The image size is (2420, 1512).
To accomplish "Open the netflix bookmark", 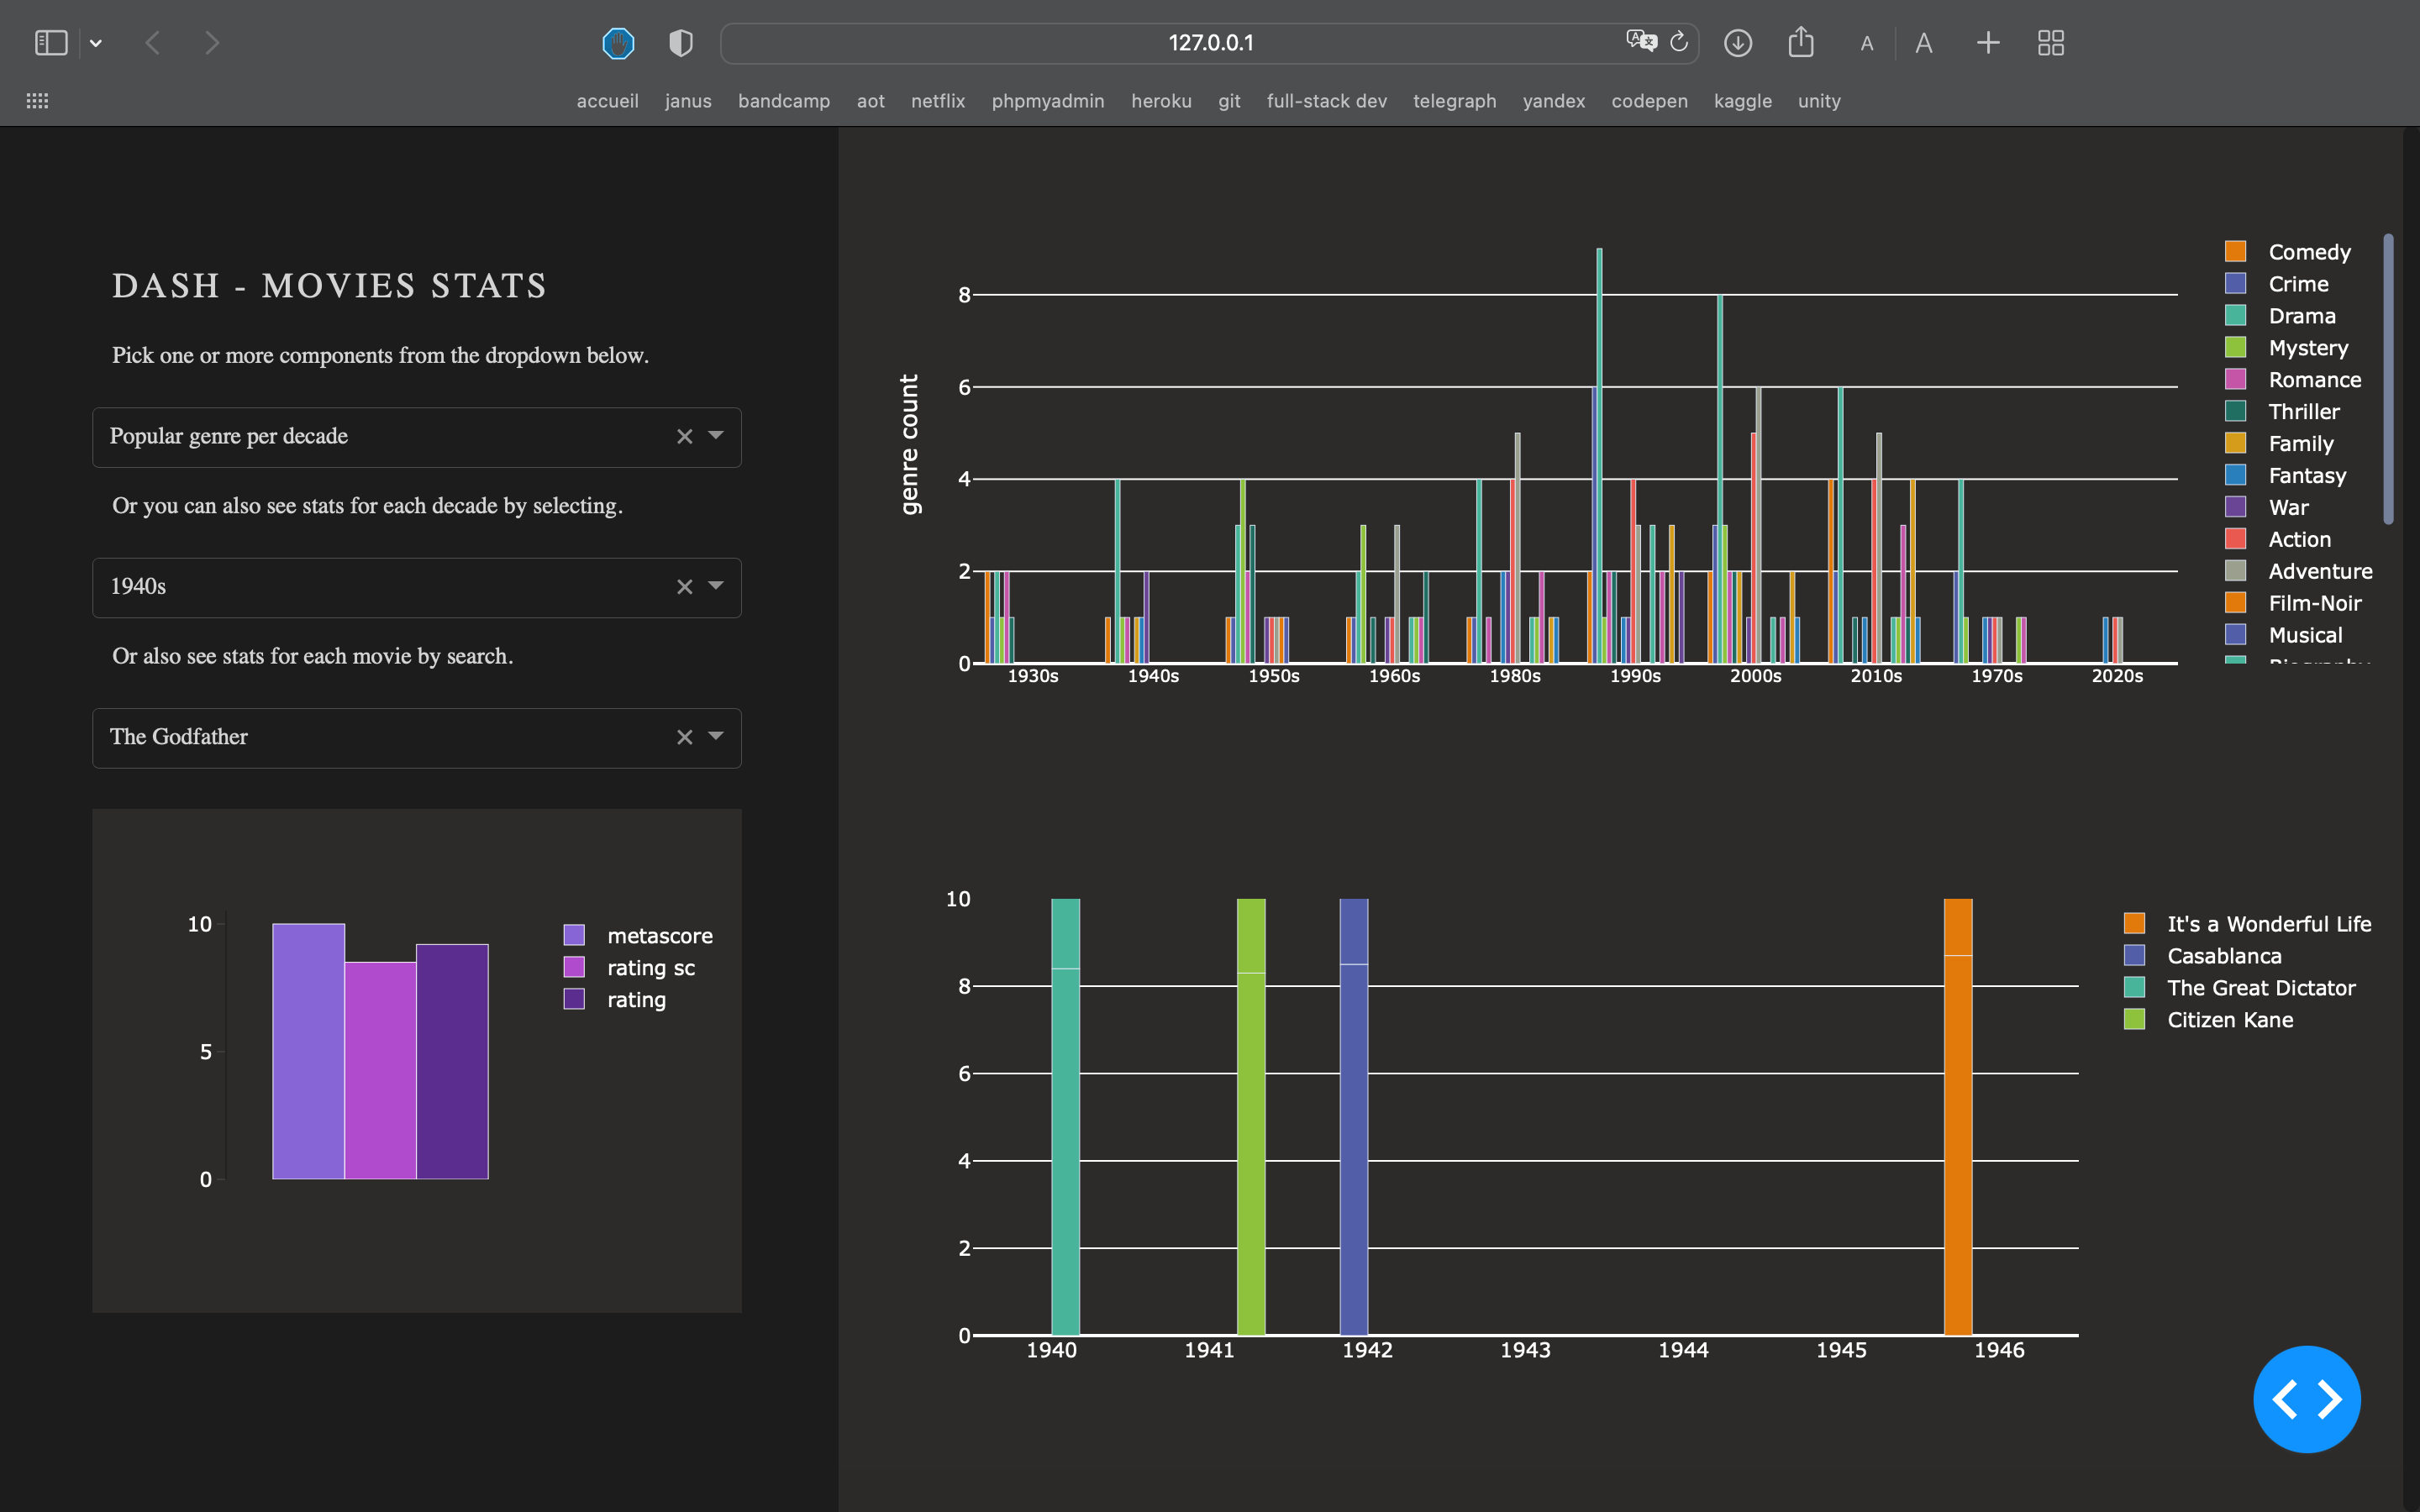I will pos(937,101).
